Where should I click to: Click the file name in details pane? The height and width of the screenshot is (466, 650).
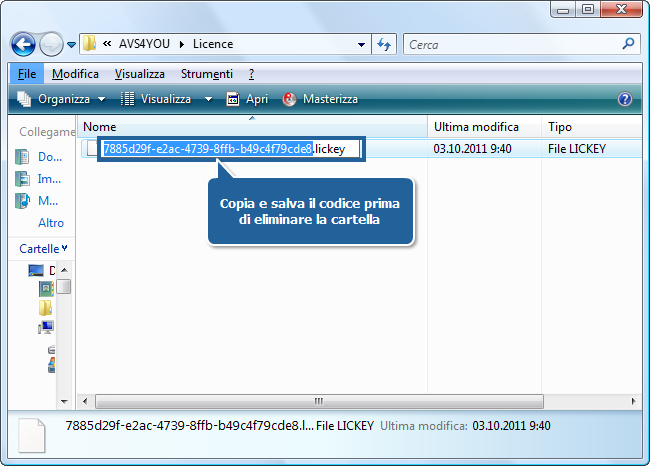[x=189, y=426]
